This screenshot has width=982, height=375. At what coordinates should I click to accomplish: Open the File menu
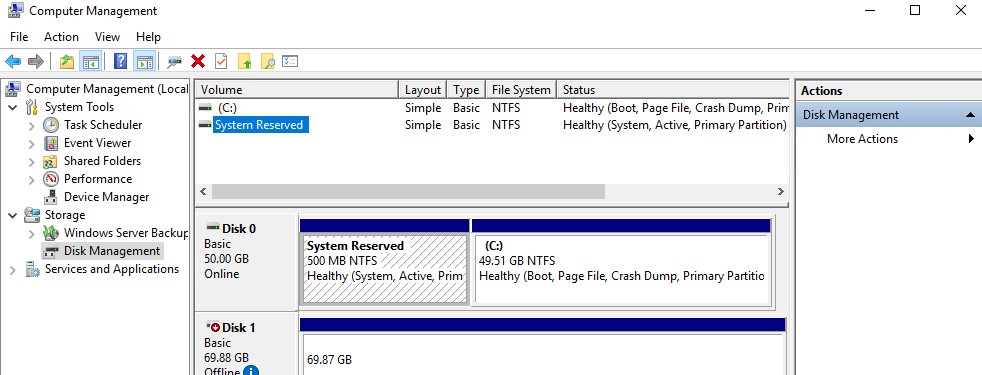[19, 37]
